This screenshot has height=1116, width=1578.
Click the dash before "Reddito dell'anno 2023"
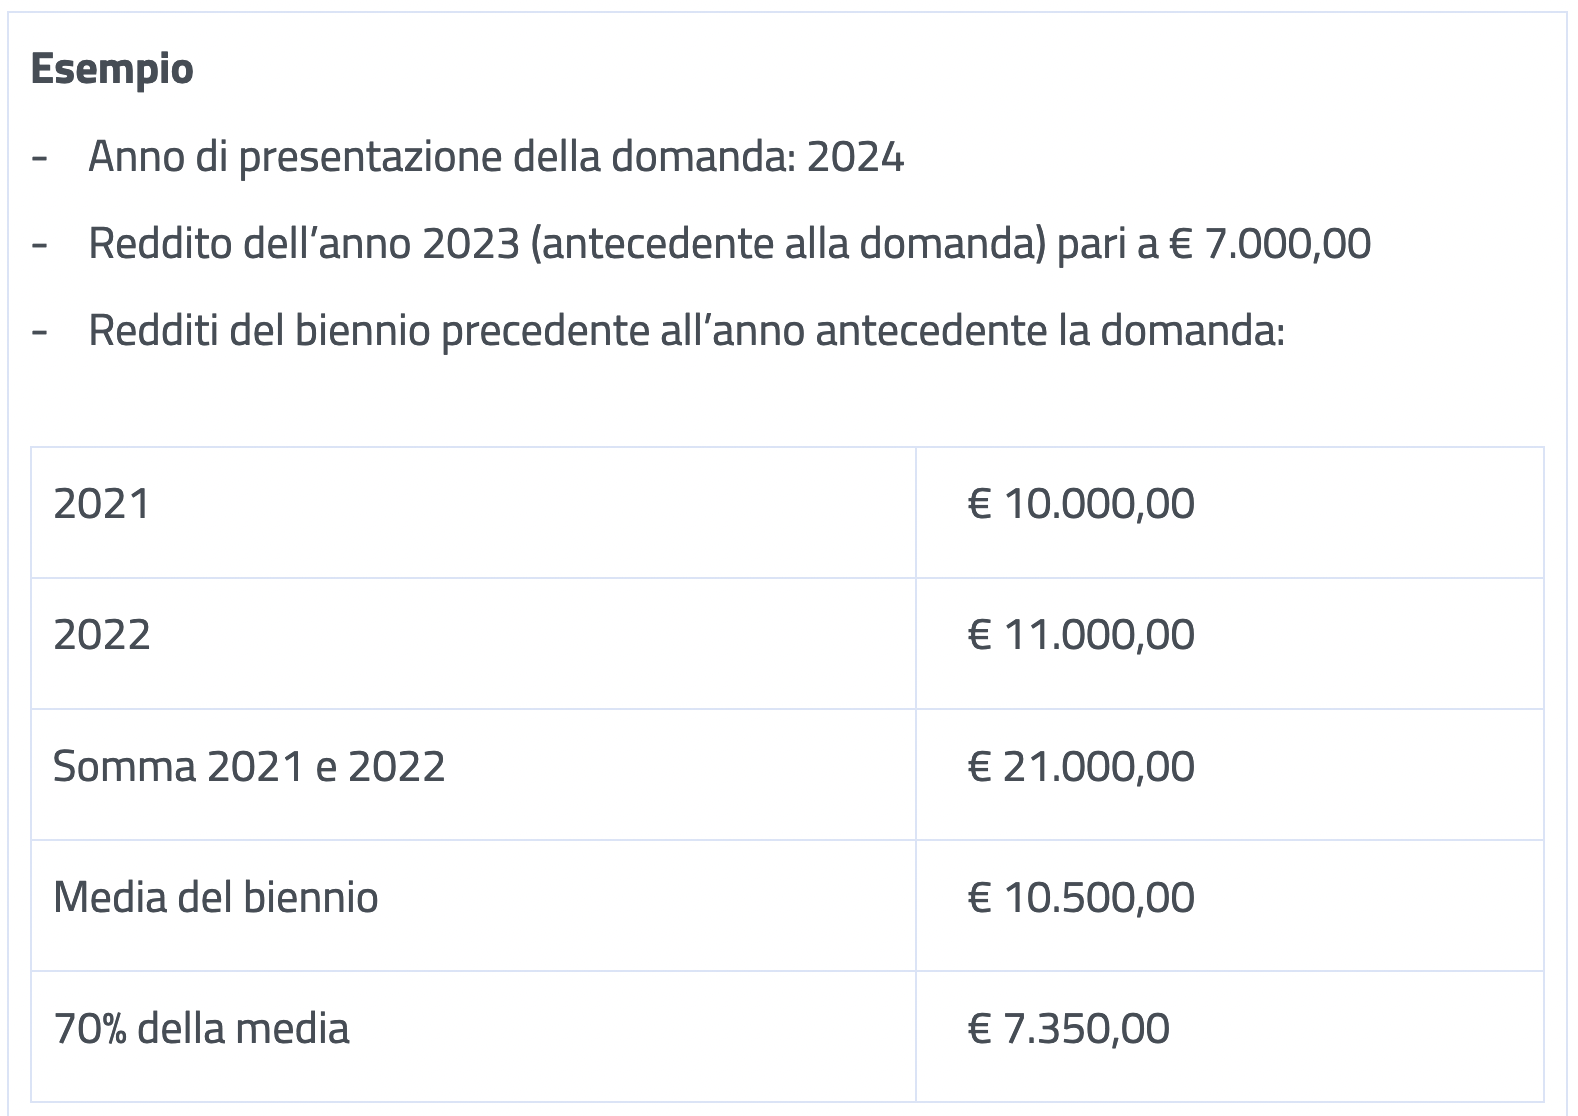(40, 245)
